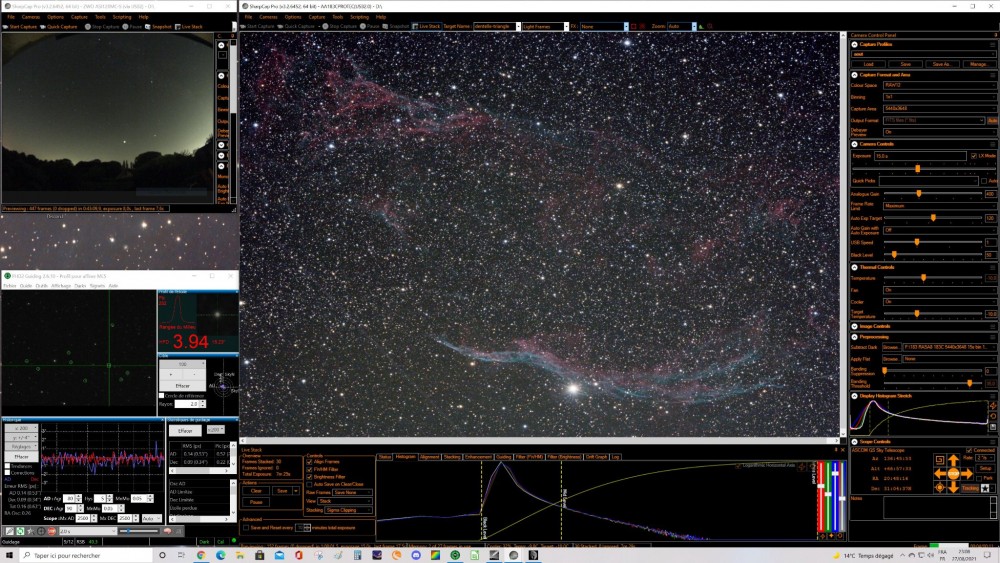
Task: Switch to the Stacking tab
Action: (452, 457)
